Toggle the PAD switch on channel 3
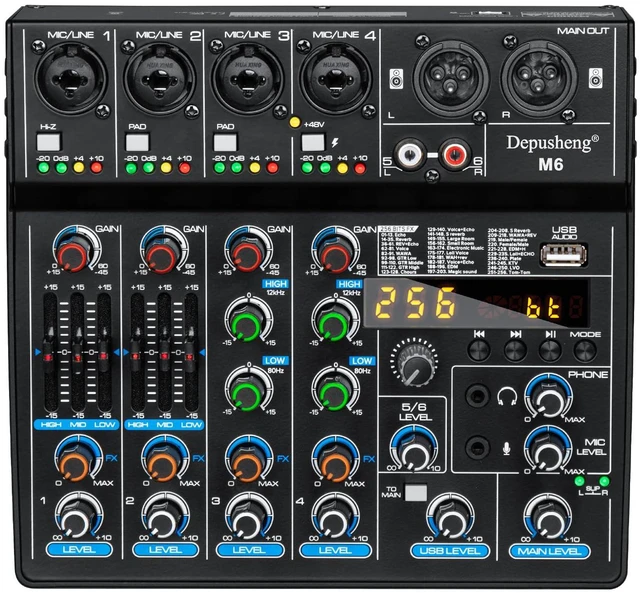Screen dimensions: 640x593 (225, 142)
